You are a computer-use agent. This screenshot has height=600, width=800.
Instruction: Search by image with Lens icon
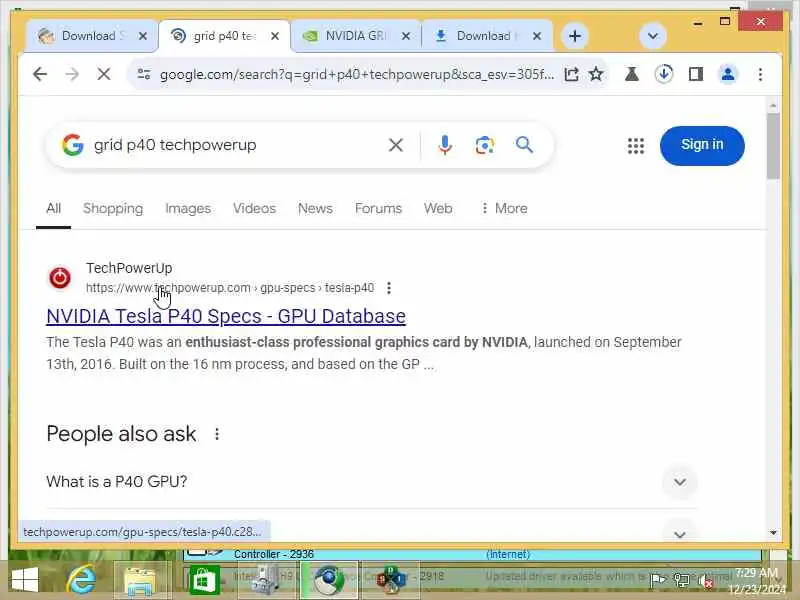tap(485, 145)
